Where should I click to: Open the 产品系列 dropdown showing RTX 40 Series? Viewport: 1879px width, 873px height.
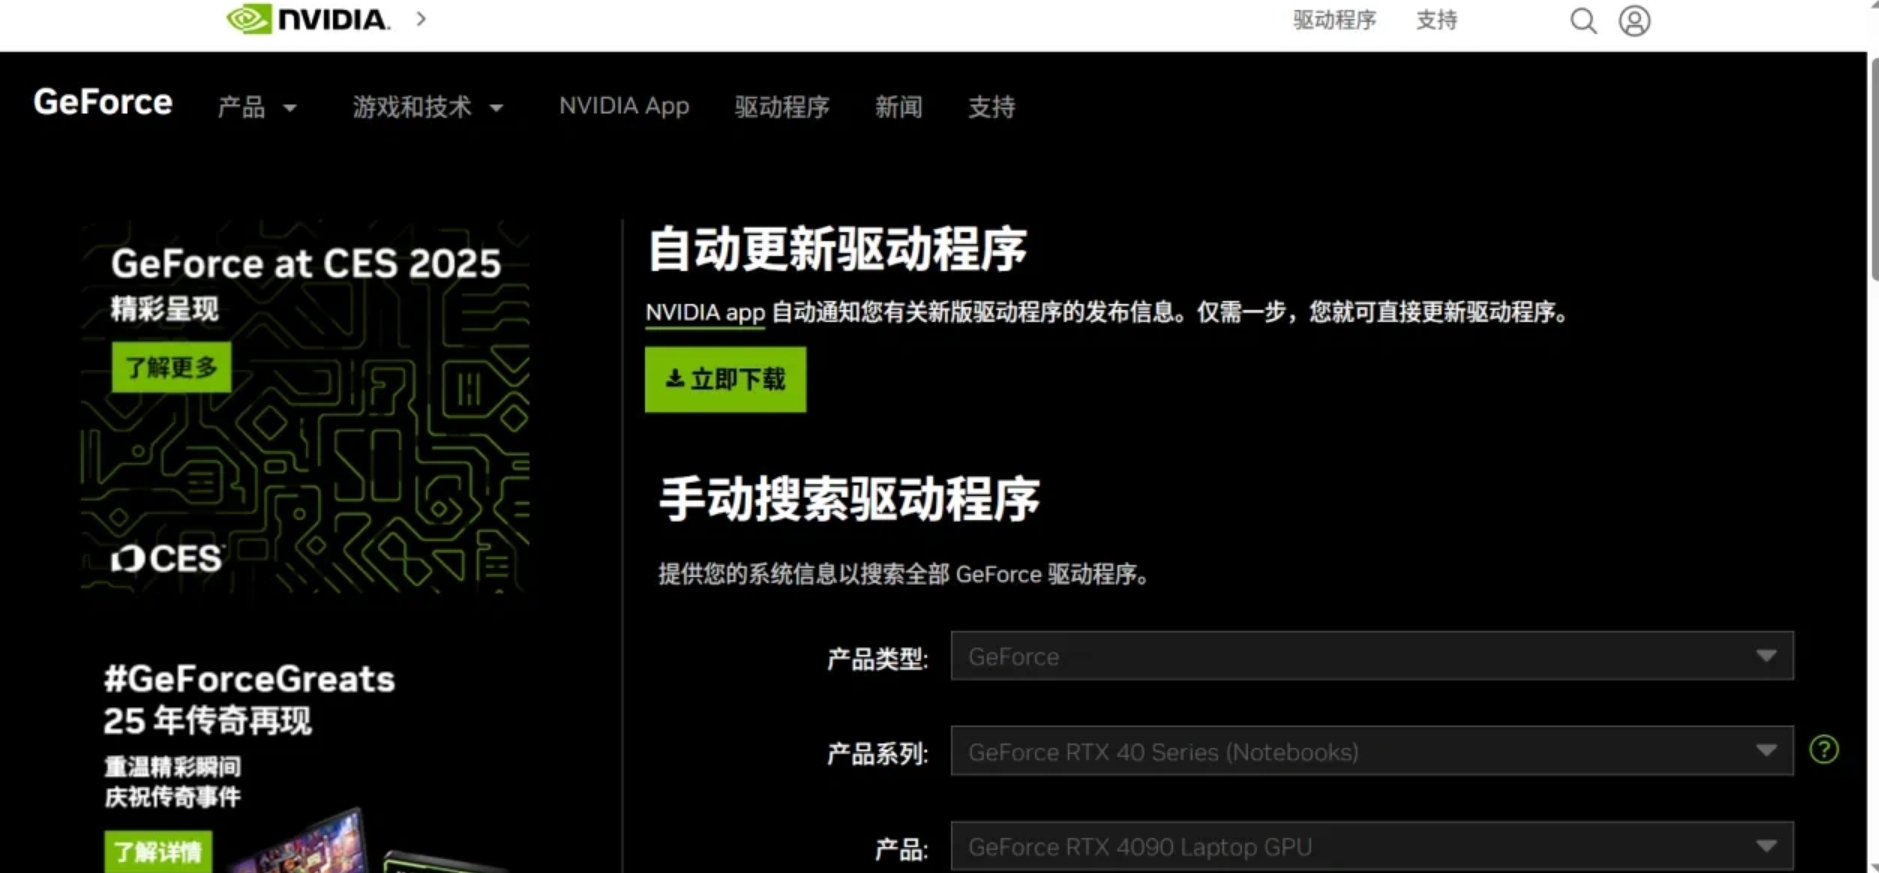click(x=1371, y=751)
